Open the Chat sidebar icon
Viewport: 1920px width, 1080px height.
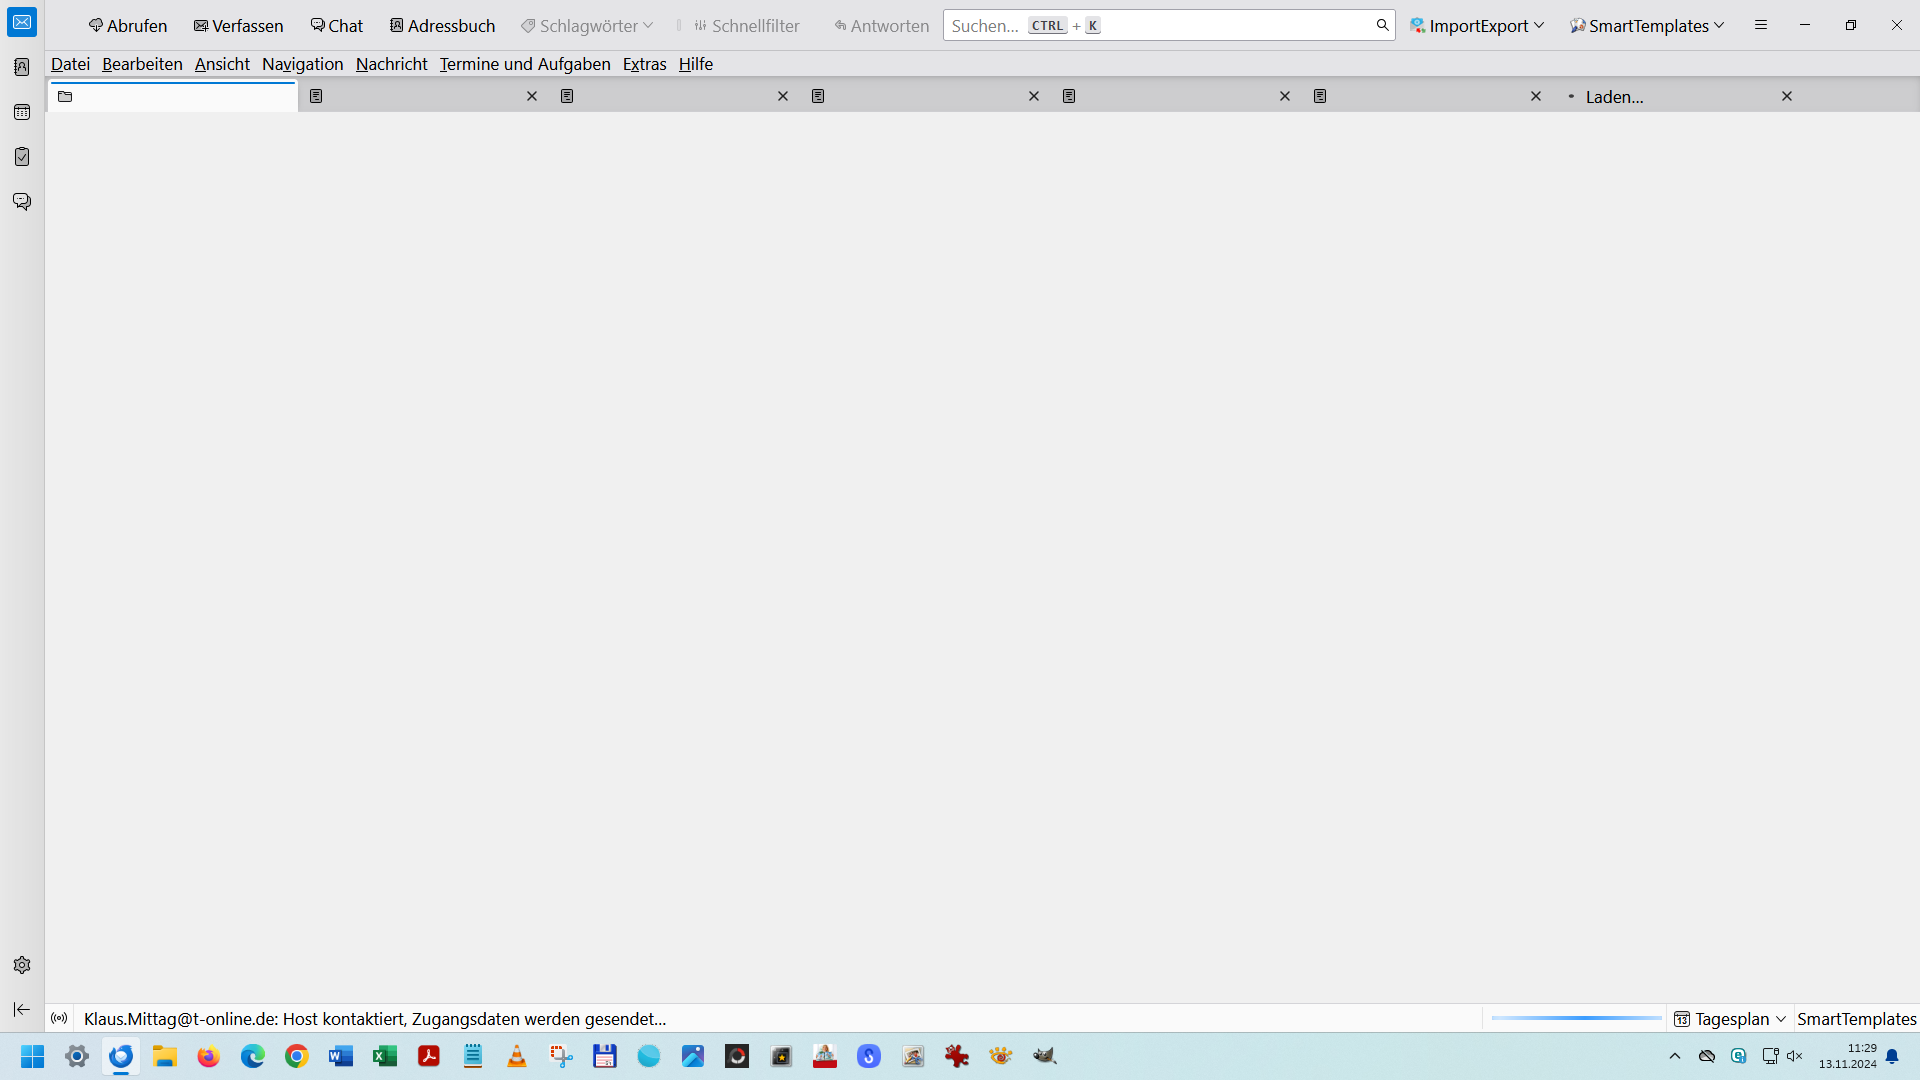(x=22, y=202)
